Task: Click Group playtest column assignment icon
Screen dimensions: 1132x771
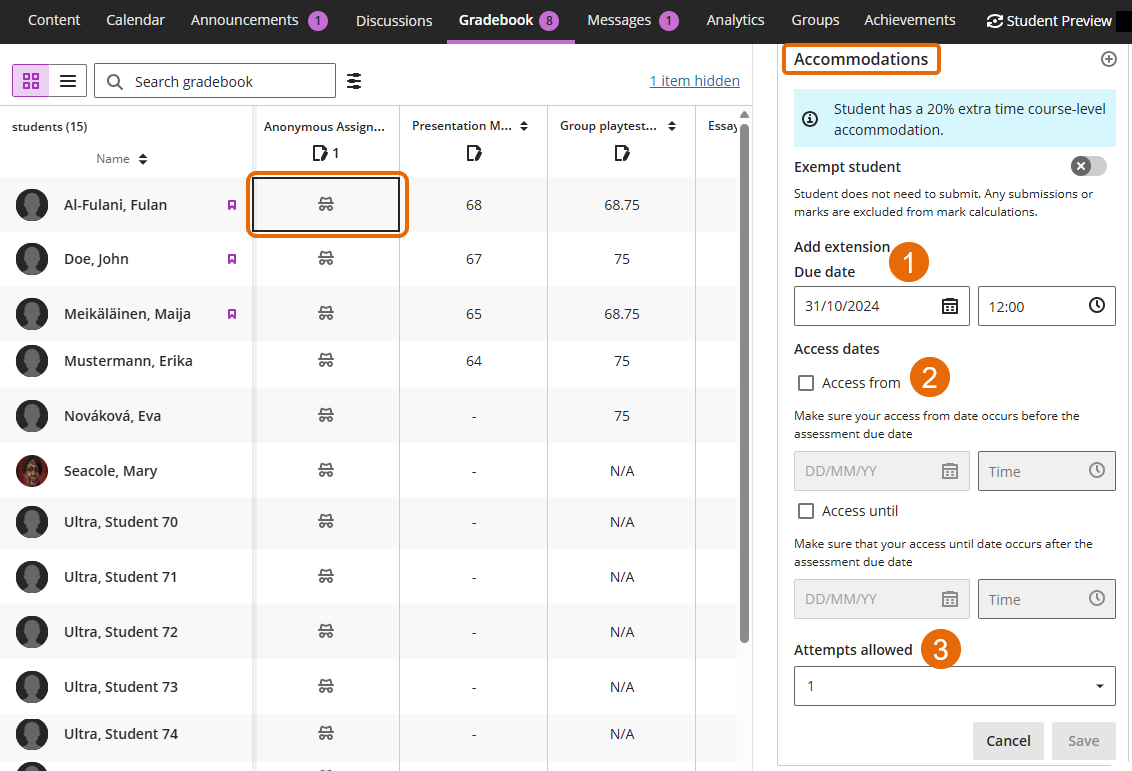Action: click(x=622, y=153)
